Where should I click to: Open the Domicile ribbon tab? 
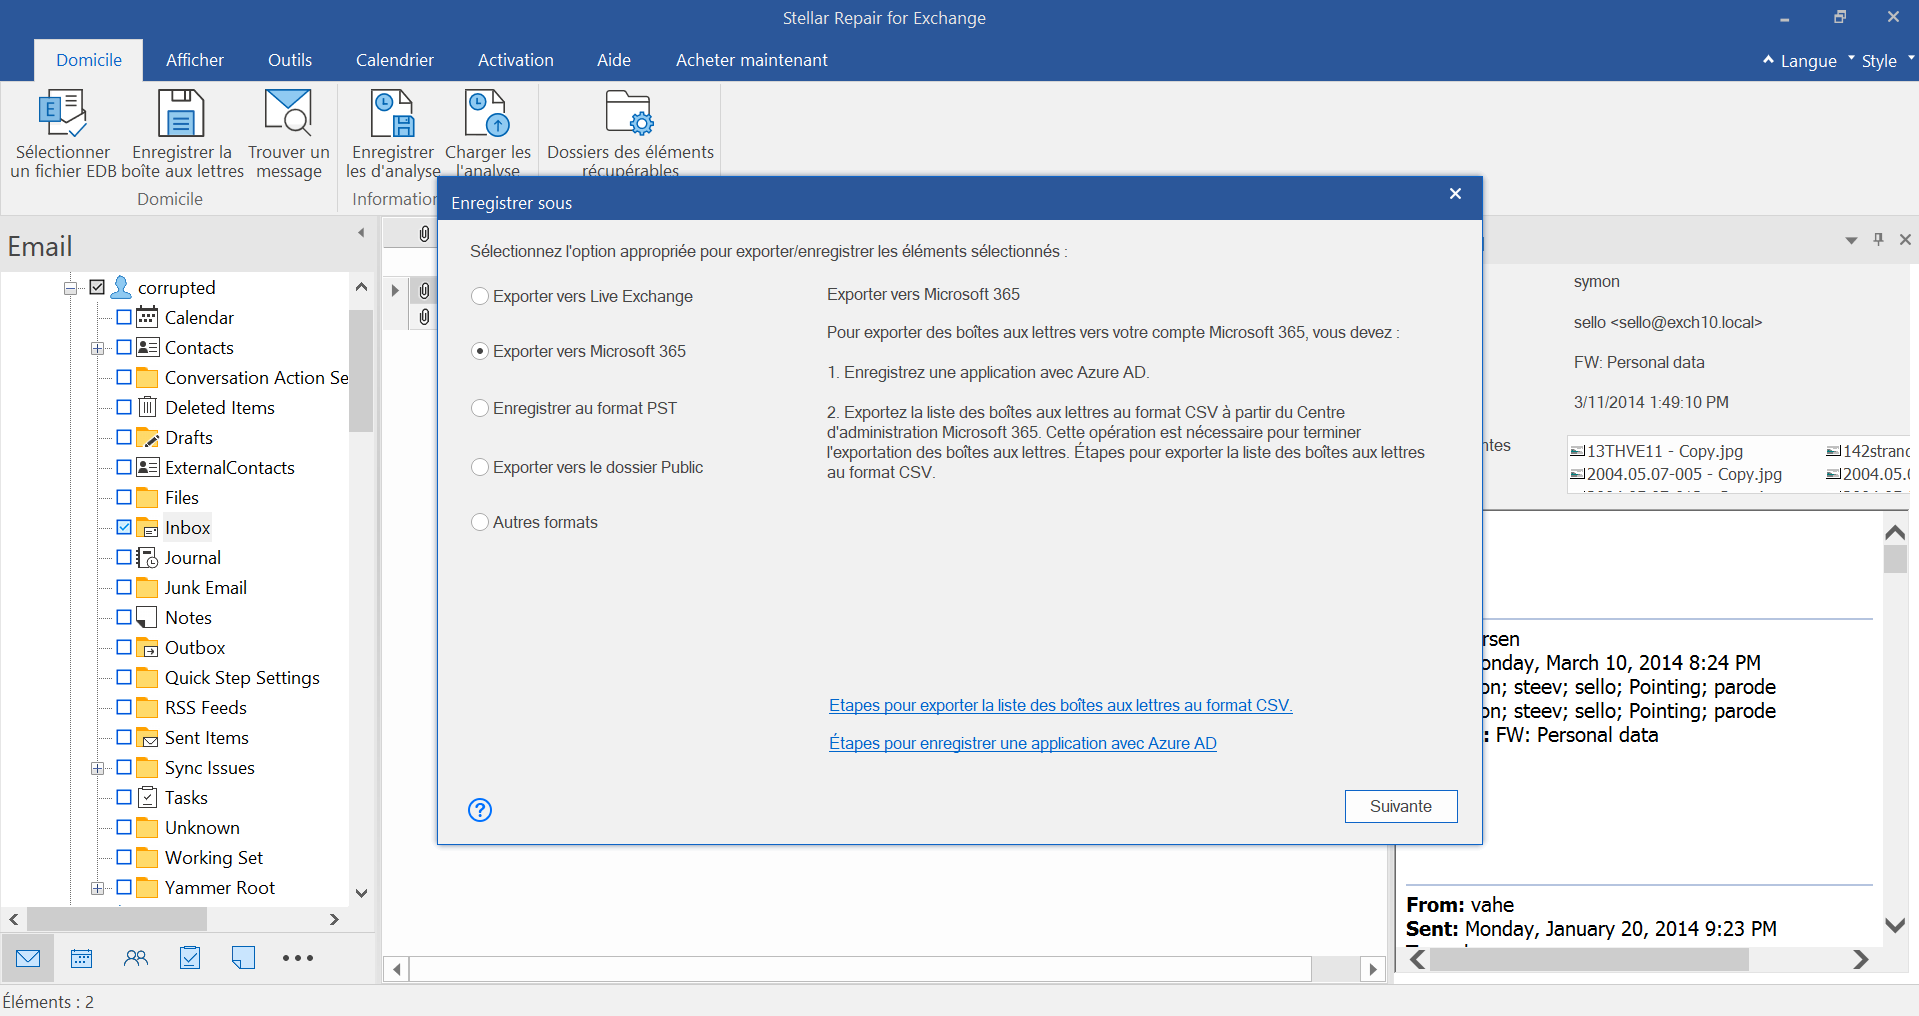(x=89, y=60)
